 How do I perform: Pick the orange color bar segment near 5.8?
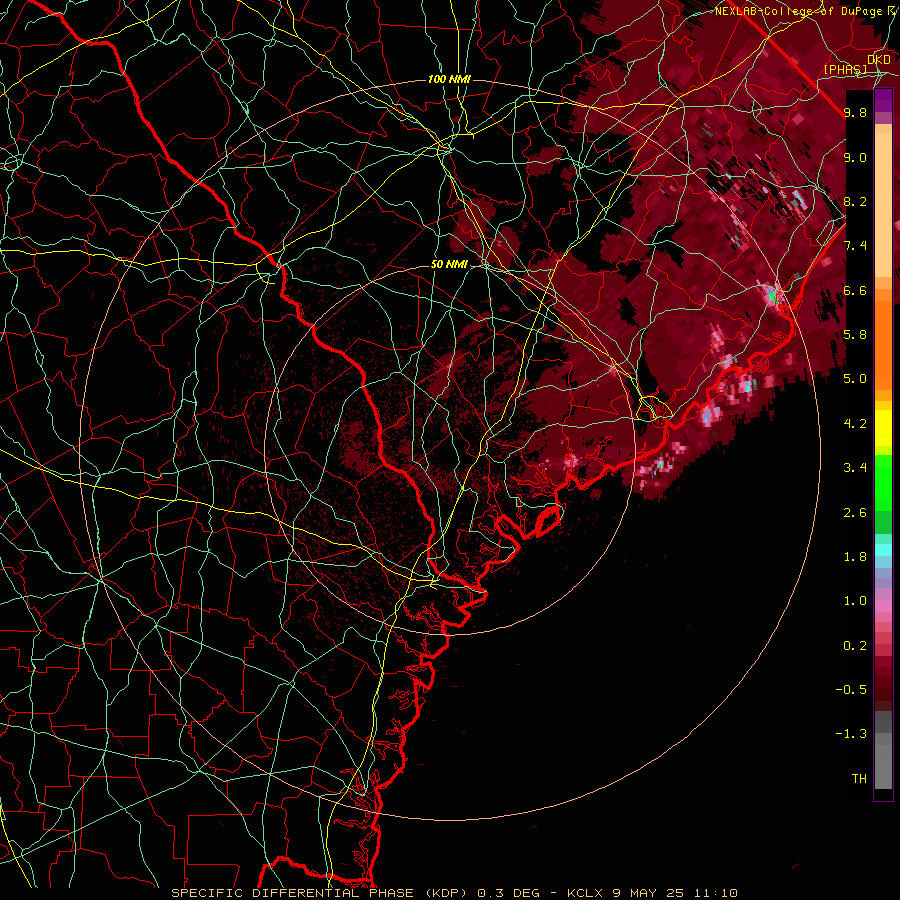883,344
